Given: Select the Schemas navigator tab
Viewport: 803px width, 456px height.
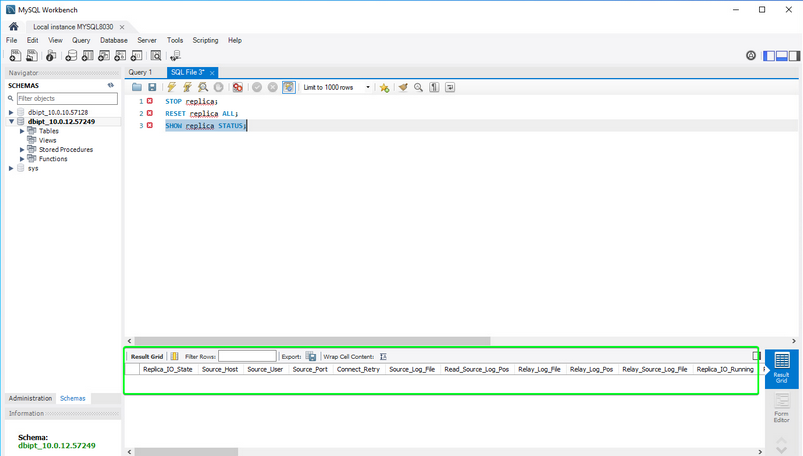Looking at the screenshot, I should coord(73,398).
